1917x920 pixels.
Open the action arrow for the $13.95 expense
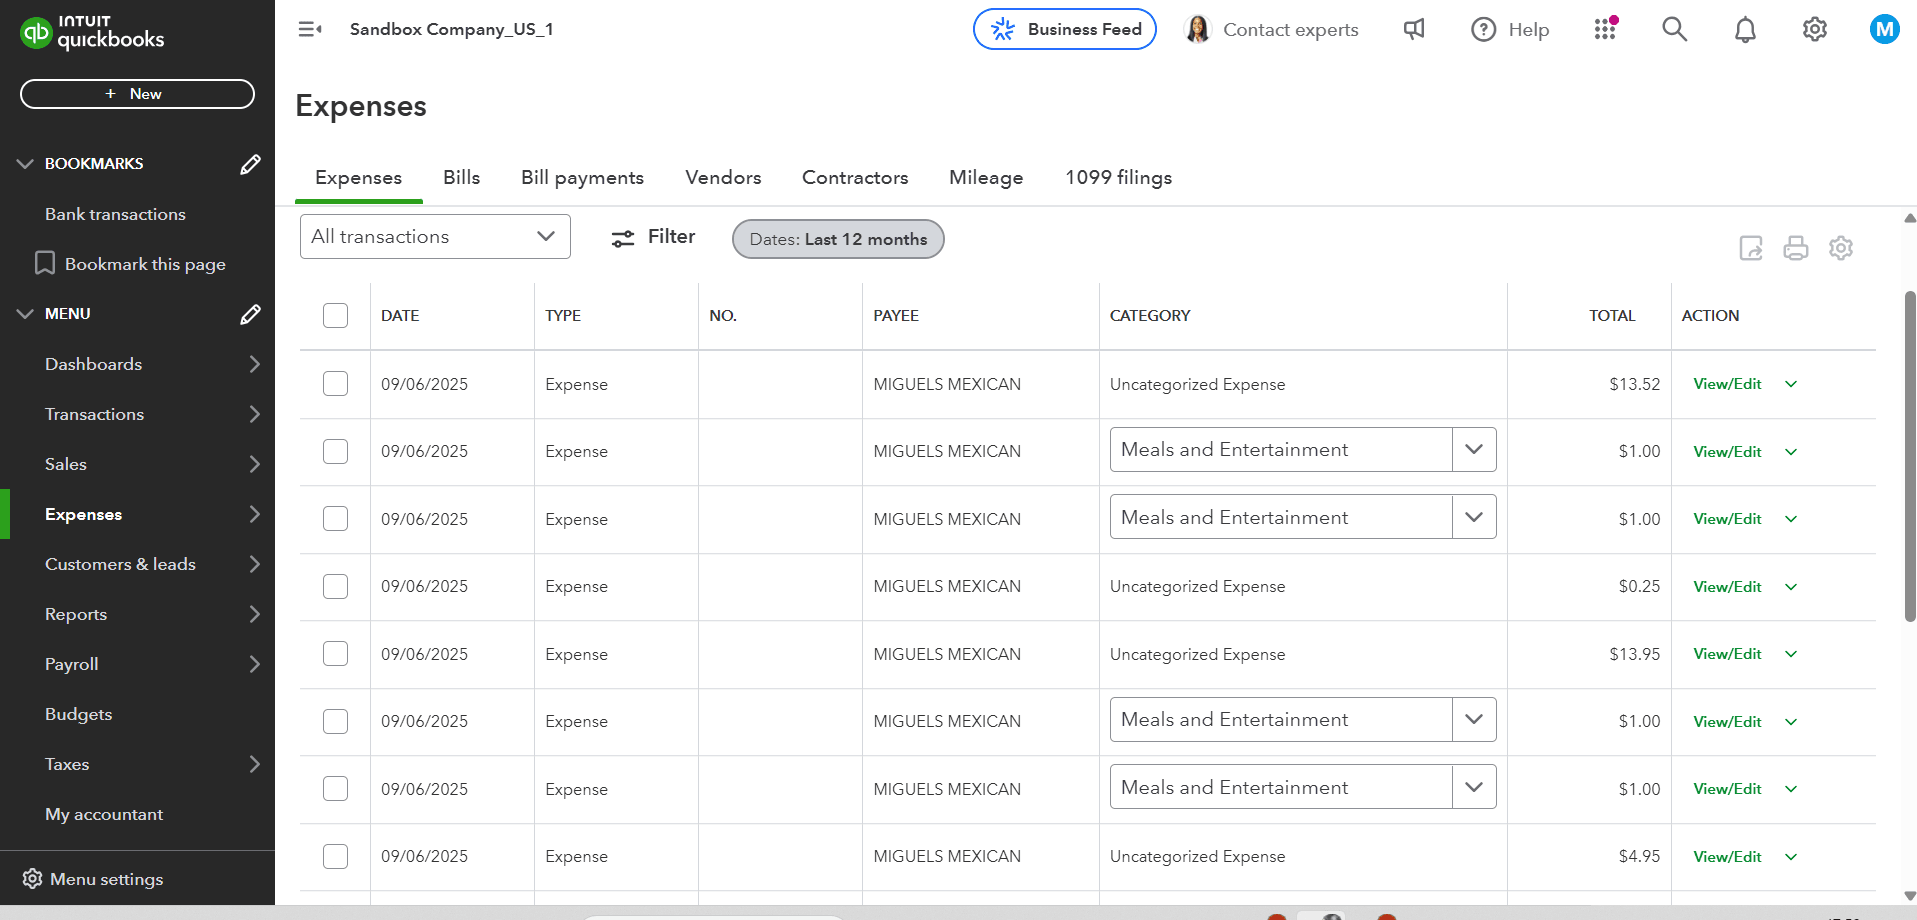(1791, 654)
